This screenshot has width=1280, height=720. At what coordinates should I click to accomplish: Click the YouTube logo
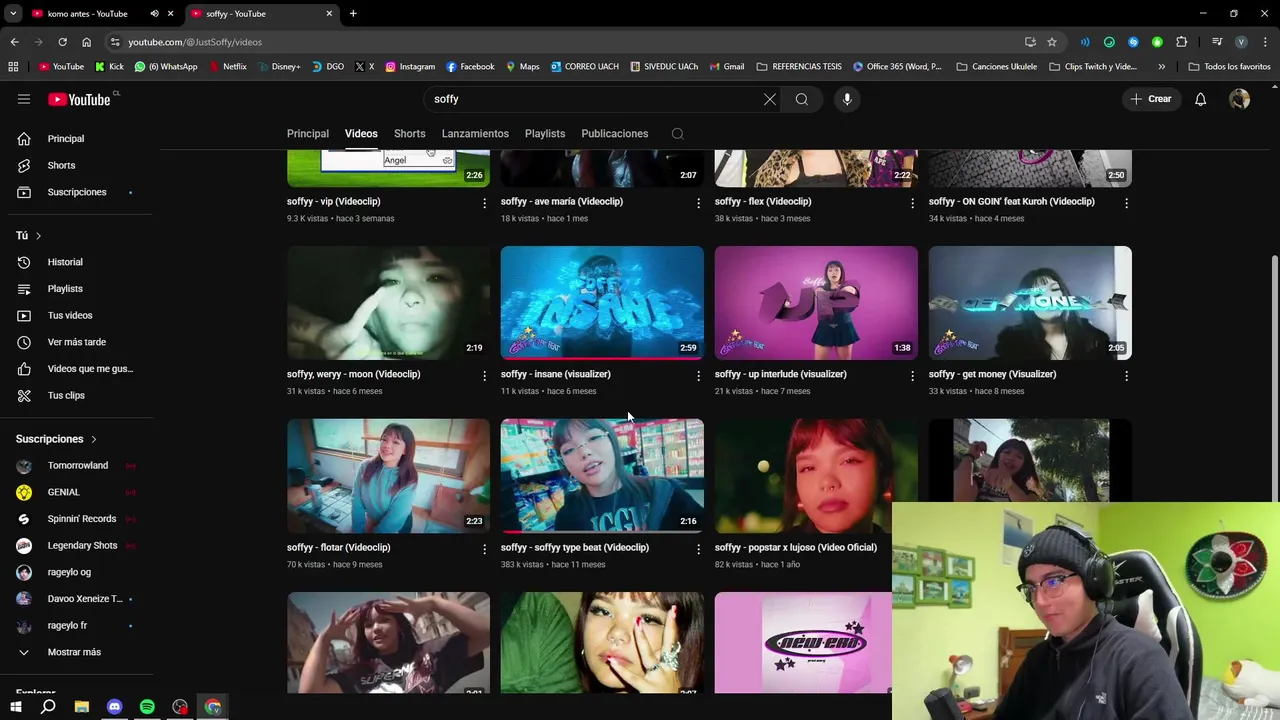(x=80, y=99)
